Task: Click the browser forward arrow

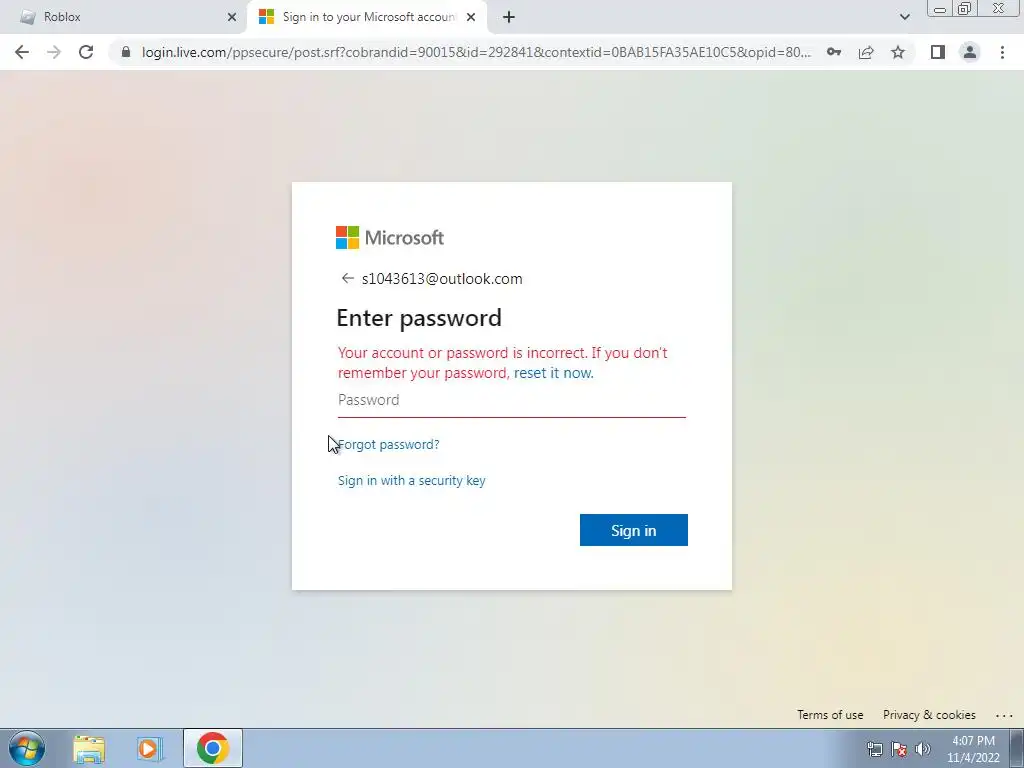Action: click(54, 52)
